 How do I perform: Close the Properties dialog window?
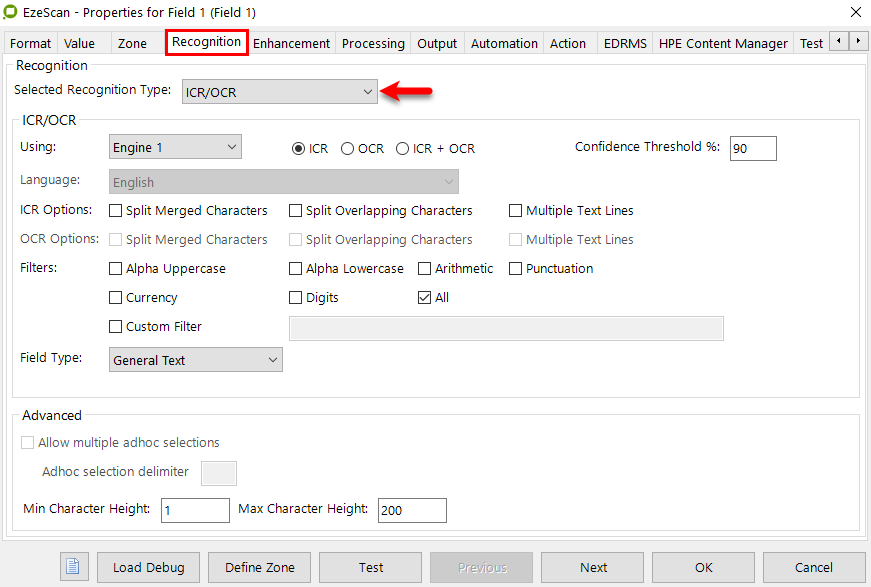(855, 12)
